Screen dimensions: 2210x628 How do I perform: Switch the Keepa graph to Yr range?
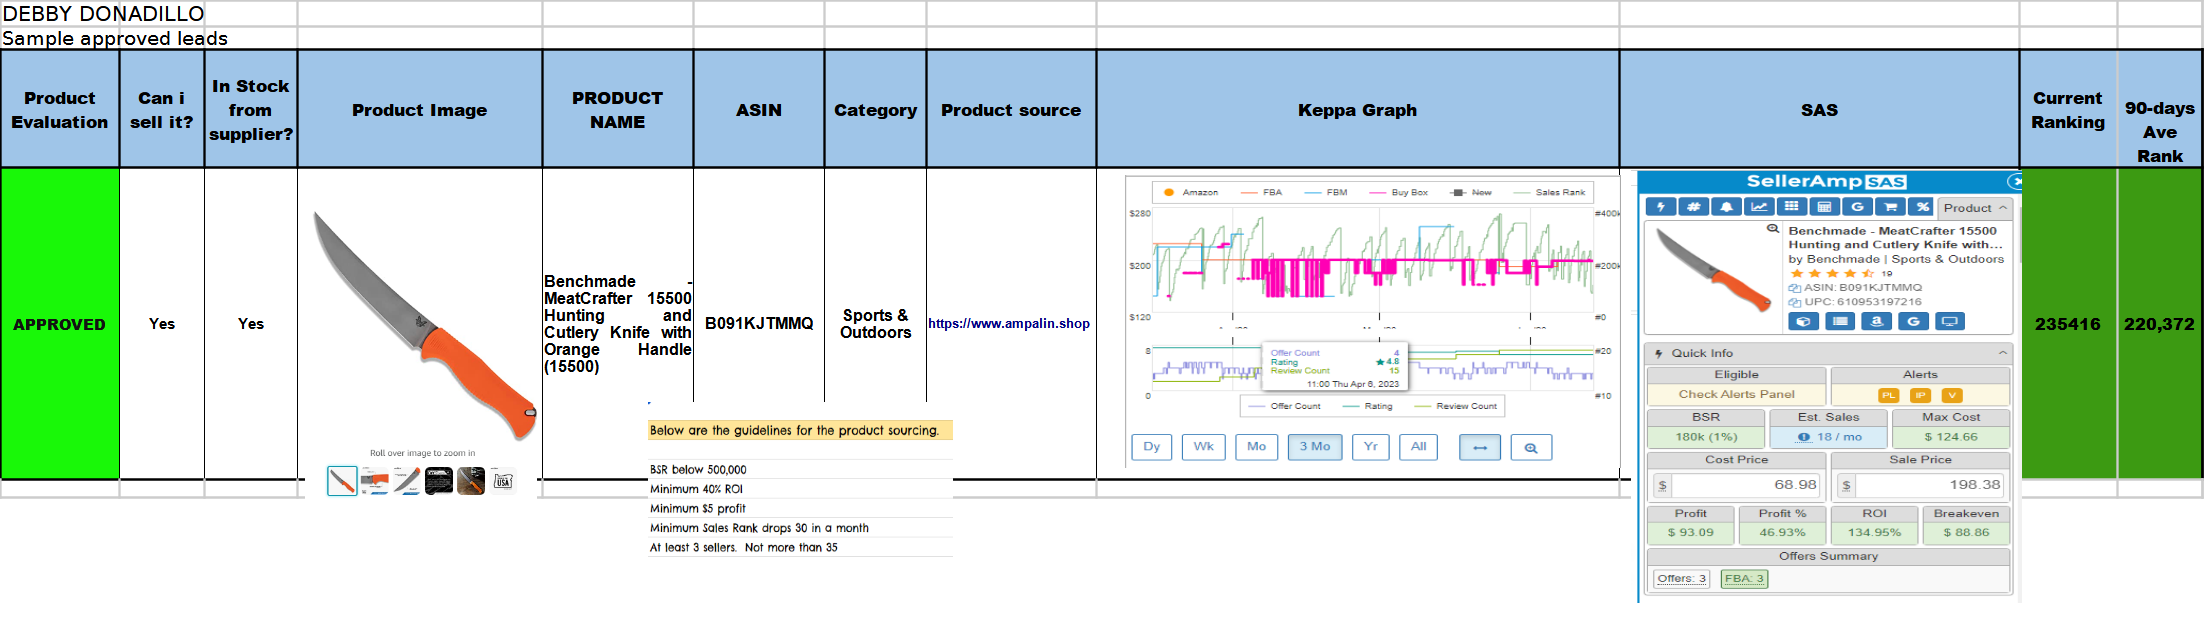click(x=1370, y=447)
